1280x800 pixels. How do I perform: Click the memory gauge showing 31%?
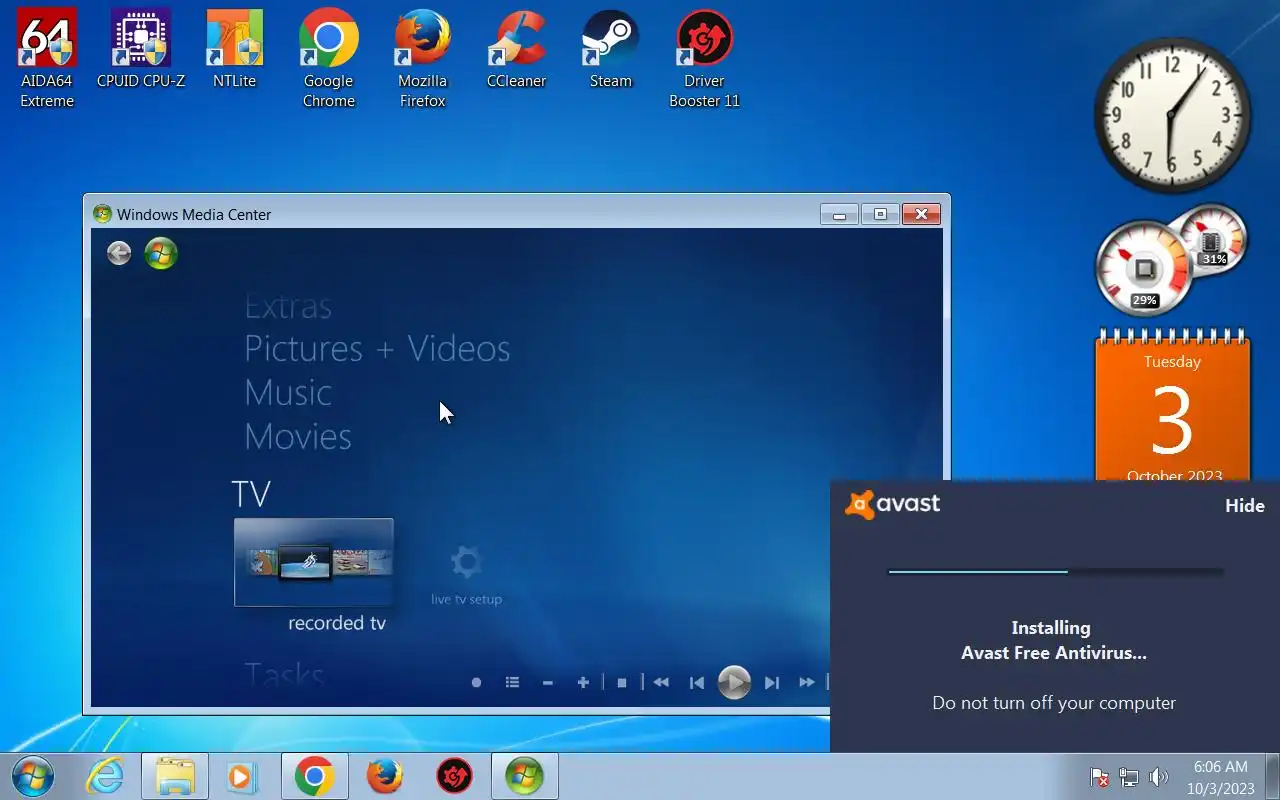click(x=1213, y=240)
